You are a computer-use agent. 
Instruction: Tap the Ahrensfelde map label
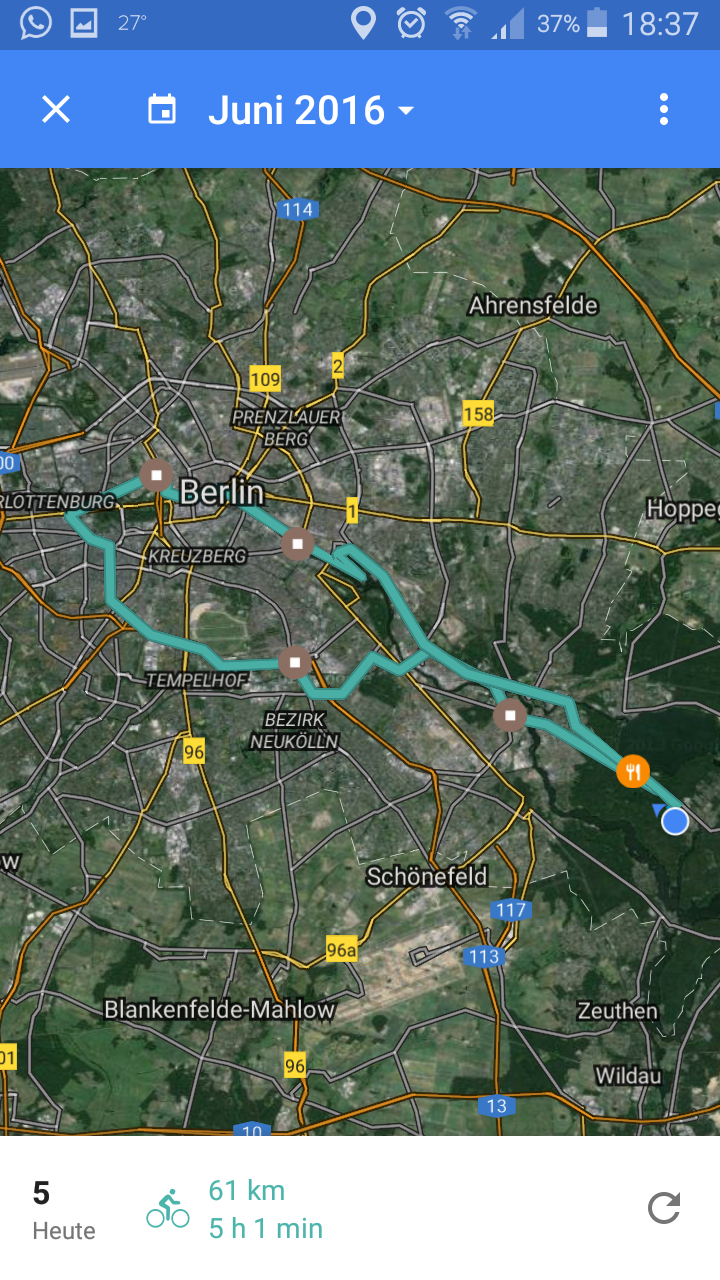tap(533, 305)
